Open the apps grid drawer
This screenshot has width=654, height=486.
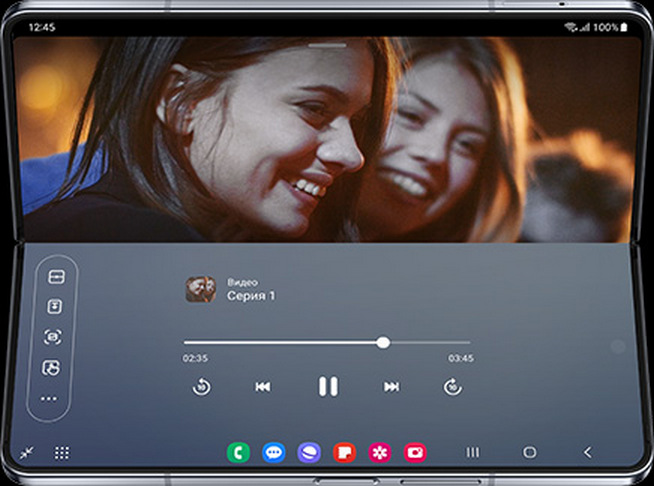62,453
